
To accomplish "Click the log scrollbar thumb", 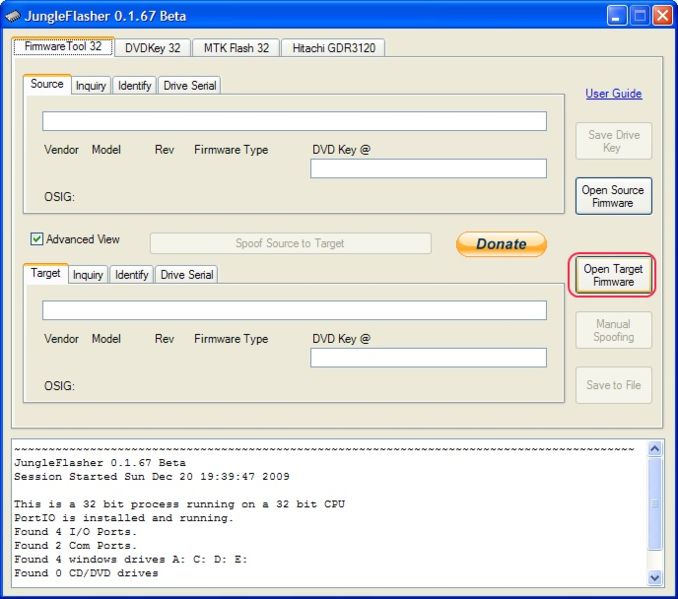I will pos(655,504).
